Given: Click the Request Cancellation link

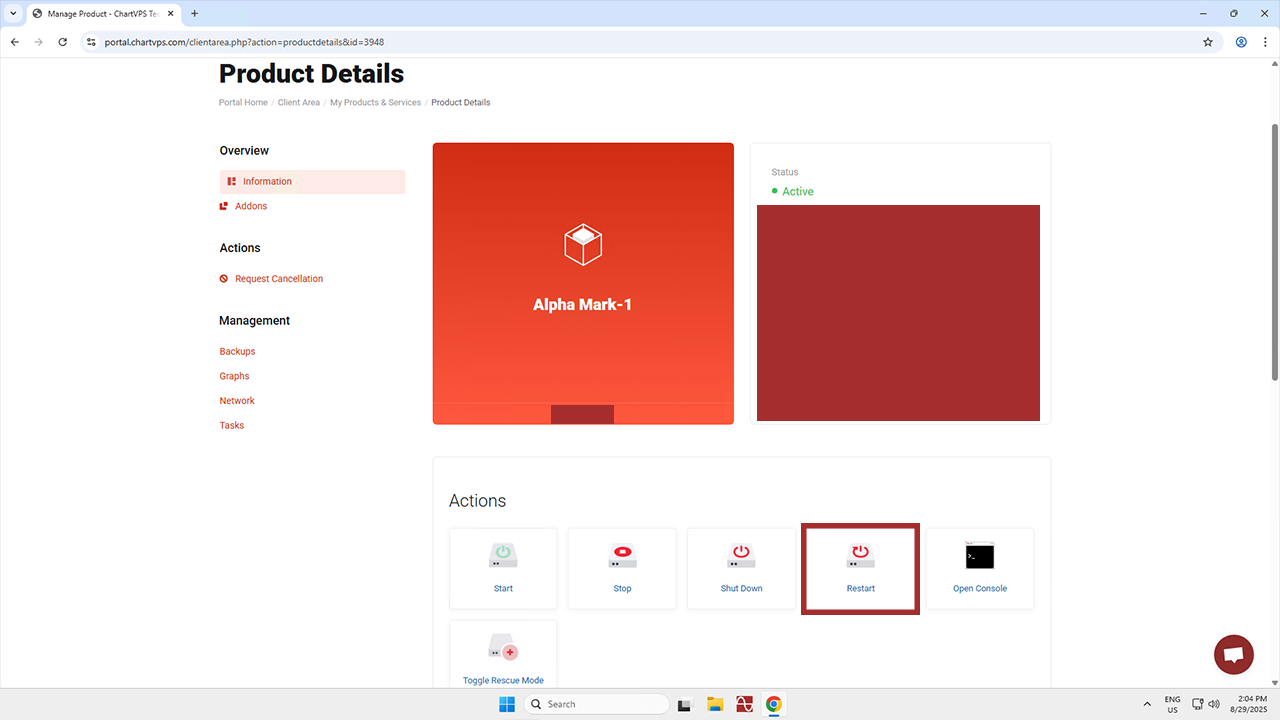Looking at the screenshot, I should 279,279.
